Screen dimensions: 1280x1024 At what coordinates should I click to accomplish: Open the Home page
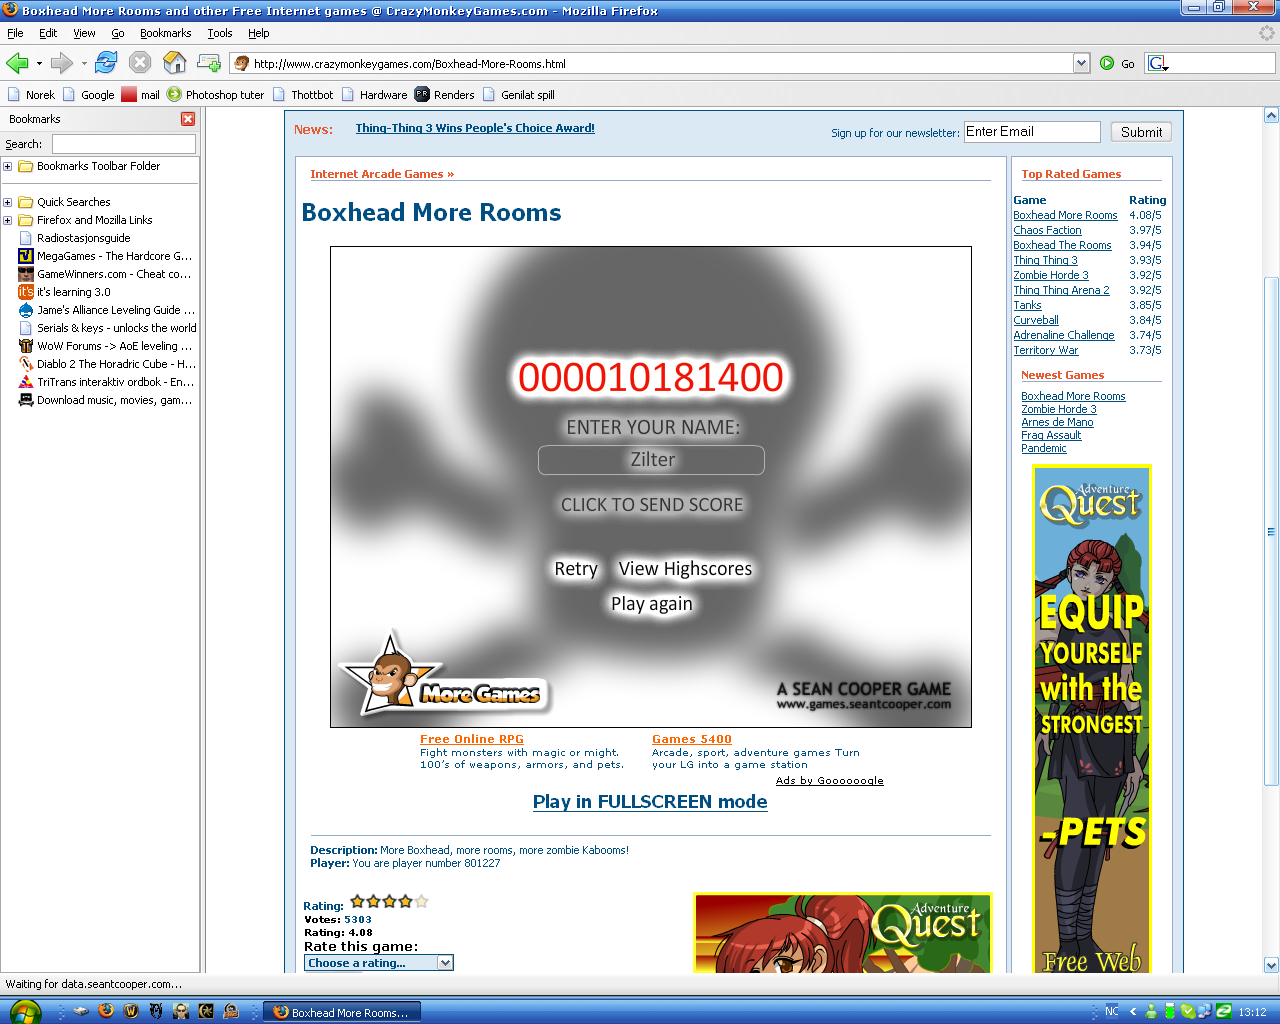click(175, 63)
